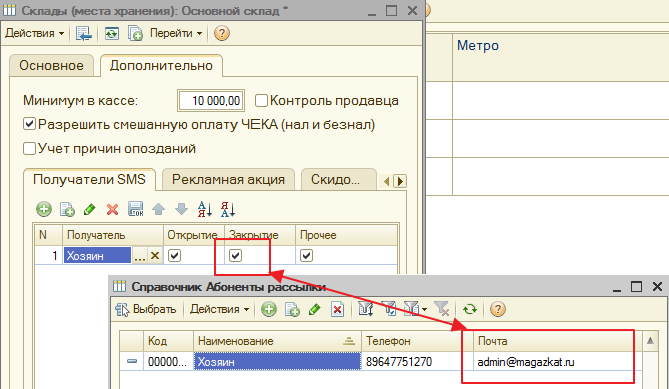The image size is (669, 389).
Task: Click the Открытие column header
Action: [194, 235]
